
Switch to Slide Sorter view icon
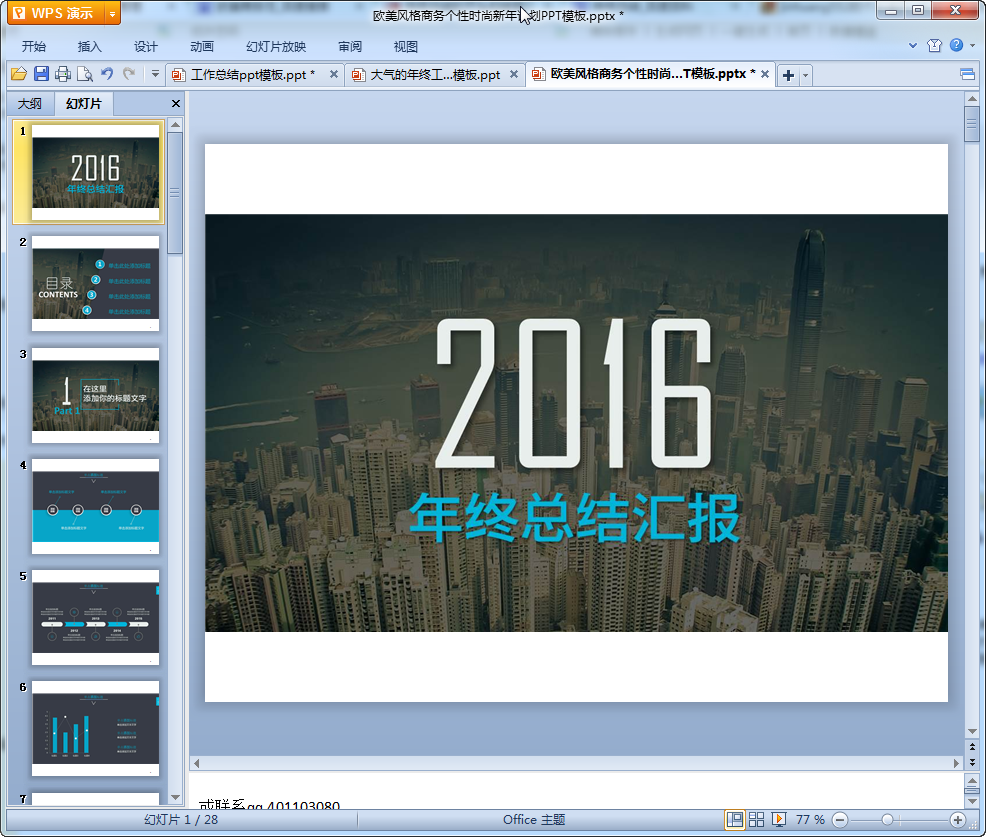tap(756, 819)
